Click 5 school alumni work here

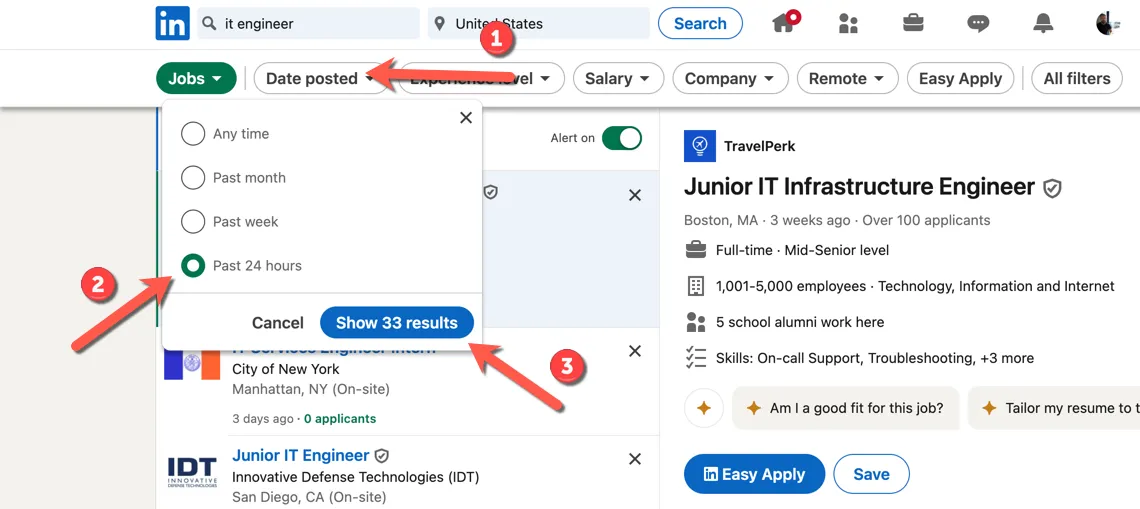pos(800,322)
